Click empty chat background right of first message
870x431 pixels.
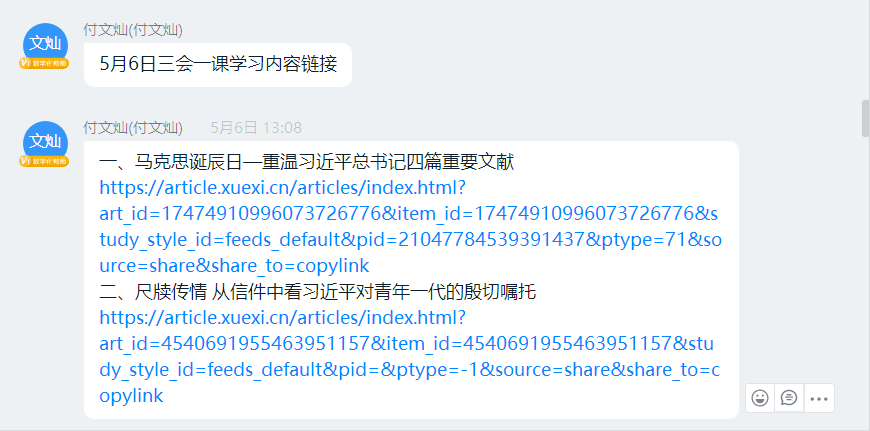(x=600, y=65)
